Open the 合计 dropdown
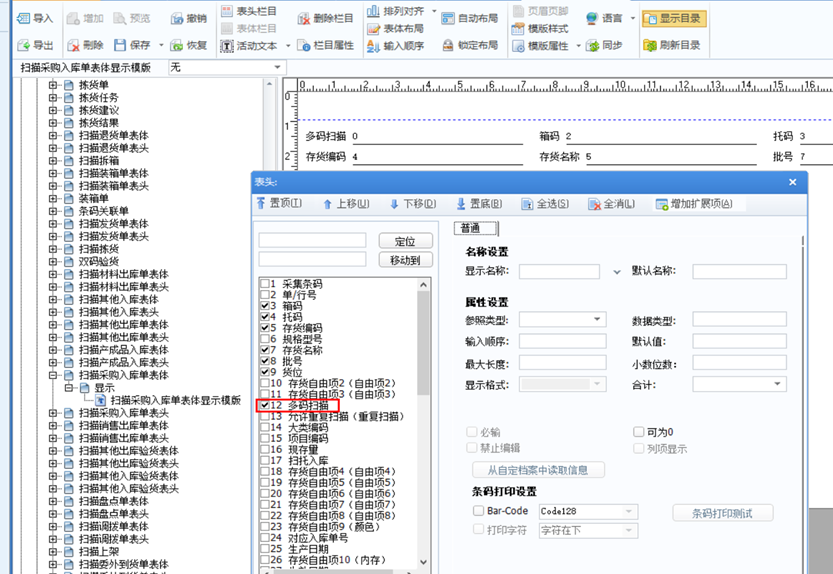Screen dimensions: 833x574 pos(777,384)
